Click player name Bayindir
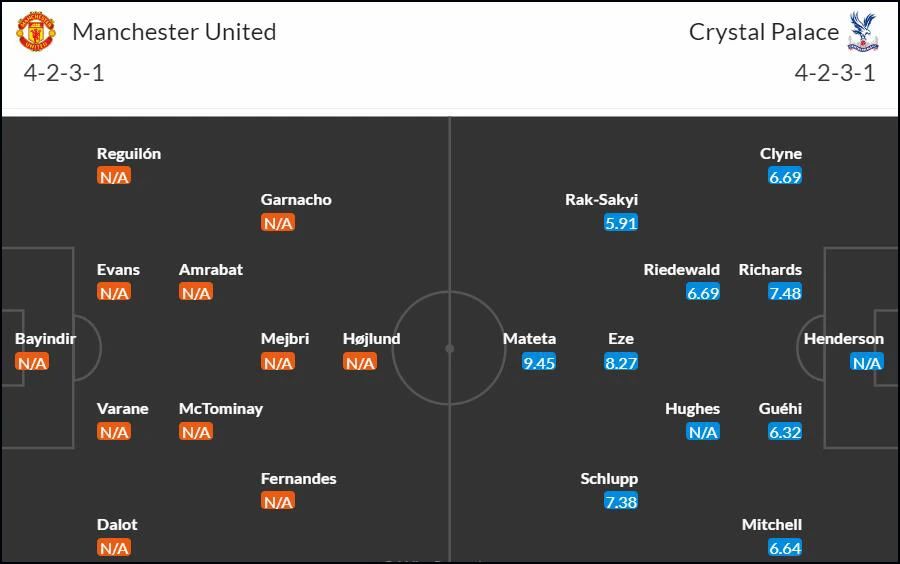Image resolution: width=900 pixels, height=564 pixels. pyautogui.click(x=45, y=339)
